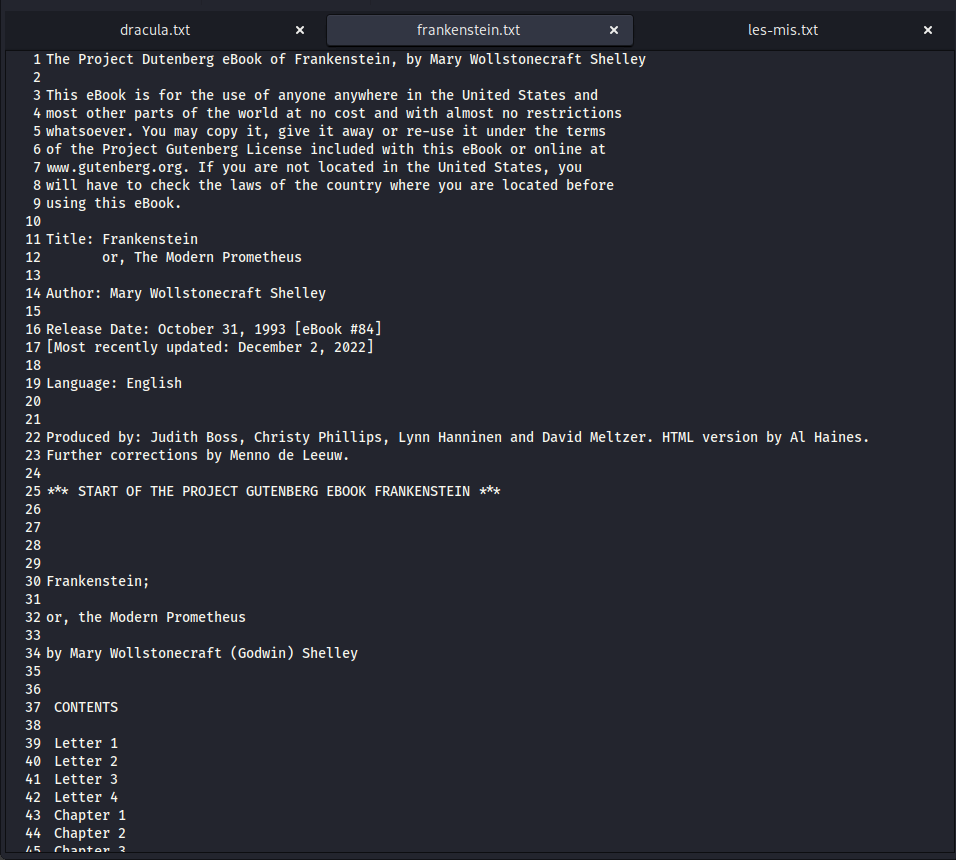
Task: Place cursor on the Title: Frankenstein line
Action: tap(122, 239)
